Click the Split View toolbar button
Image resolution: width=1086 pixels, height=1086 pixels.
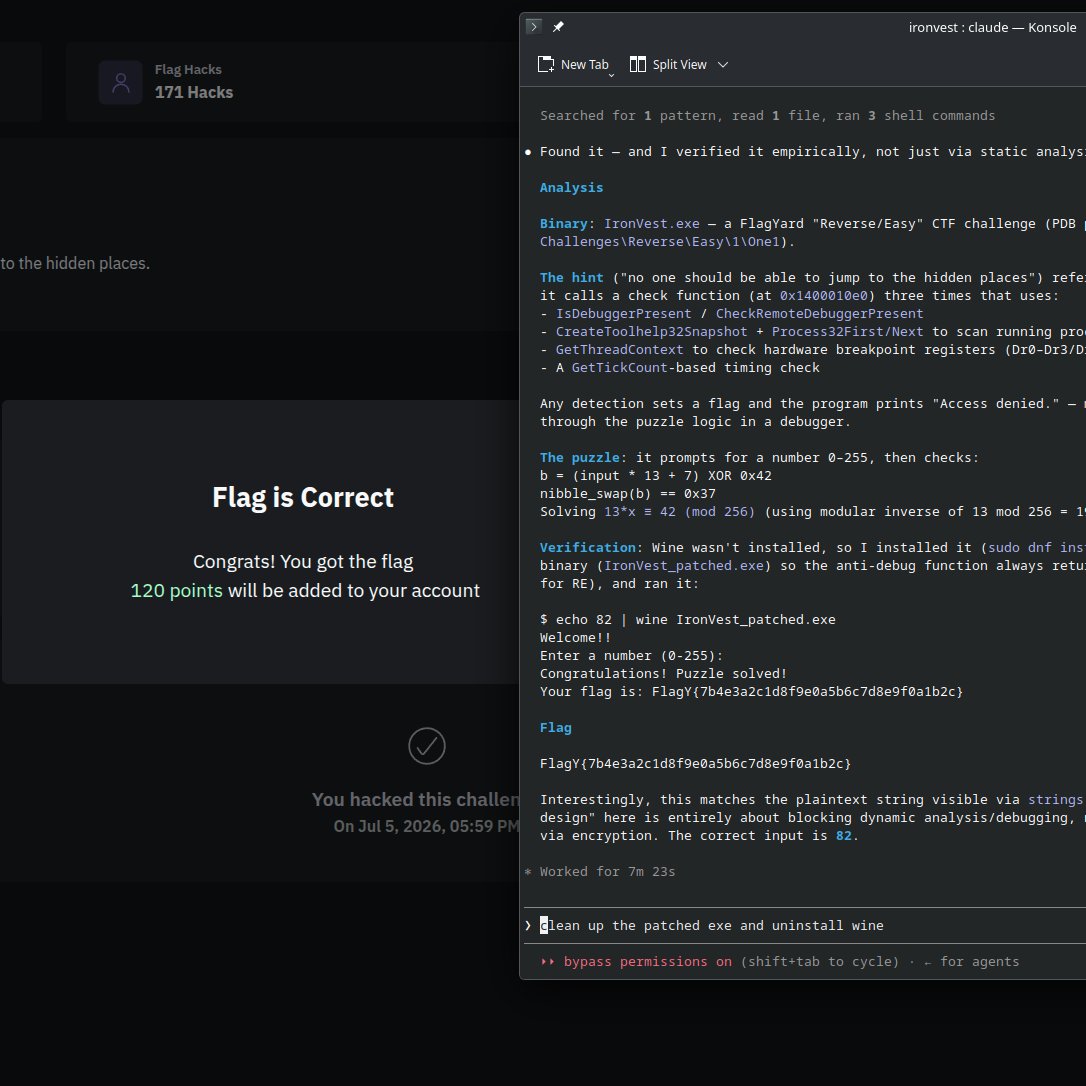(x=668, y=64)
